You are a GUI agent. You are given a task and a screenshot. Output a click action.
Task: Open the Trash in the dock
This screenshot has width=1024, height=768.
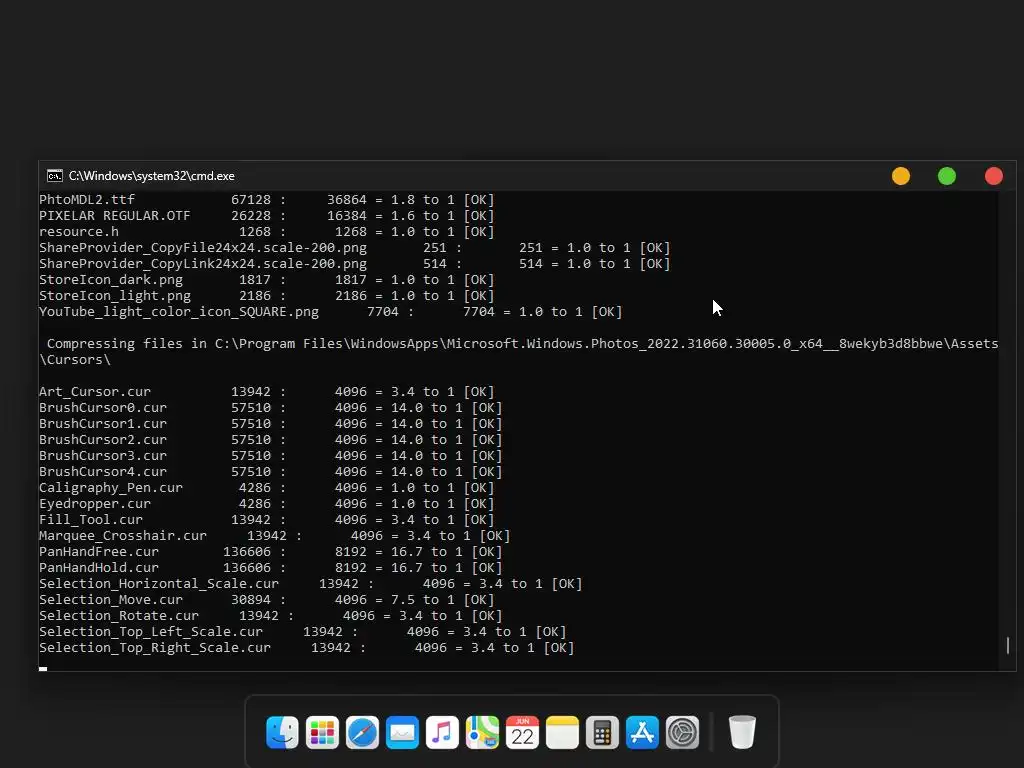pyautogui.click(x=742, y=732)
